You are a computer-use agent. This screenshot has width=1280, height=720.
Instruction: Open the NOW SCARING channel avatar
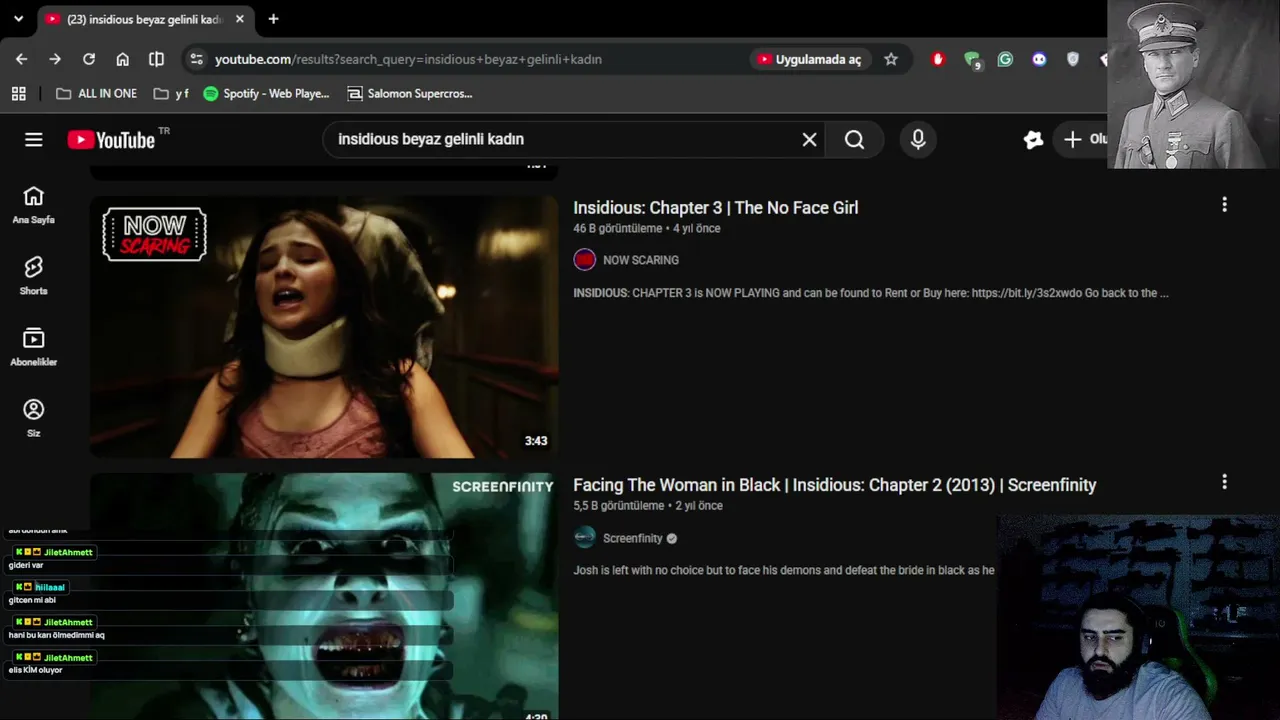(x=585, y=260)
